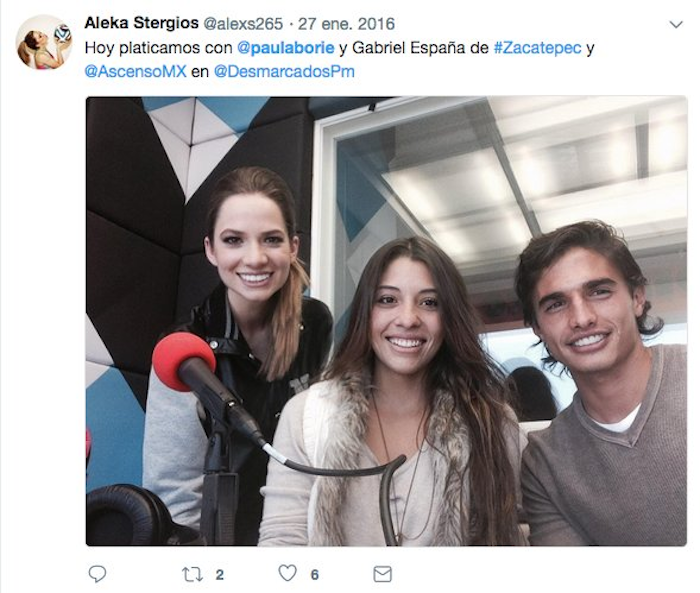Click the tweet text 'Hoy platicamos con'

(x=158, y=48)
